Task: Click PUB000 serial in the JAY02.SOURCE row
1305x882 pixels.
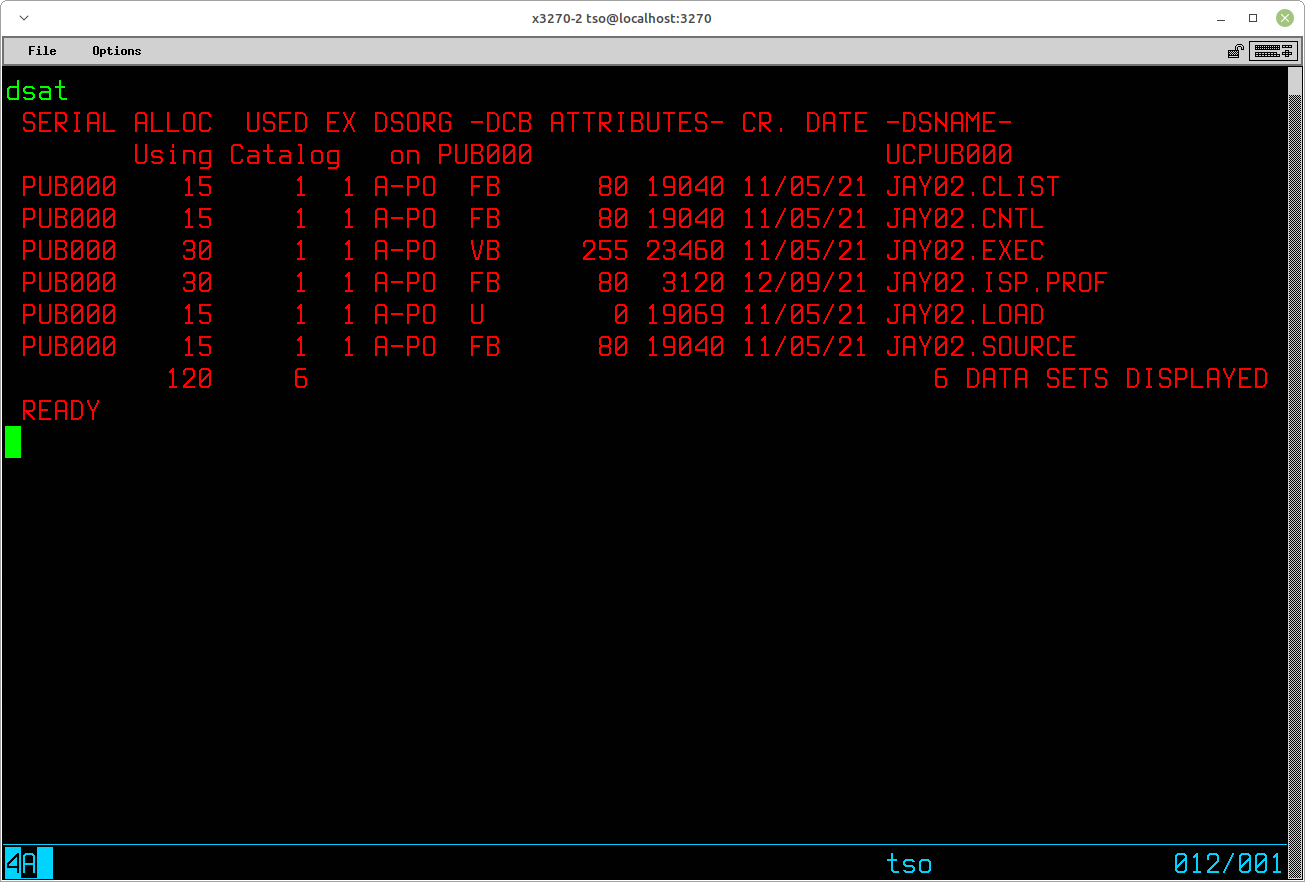Action: pyautogui.click(x=69, y=347)
